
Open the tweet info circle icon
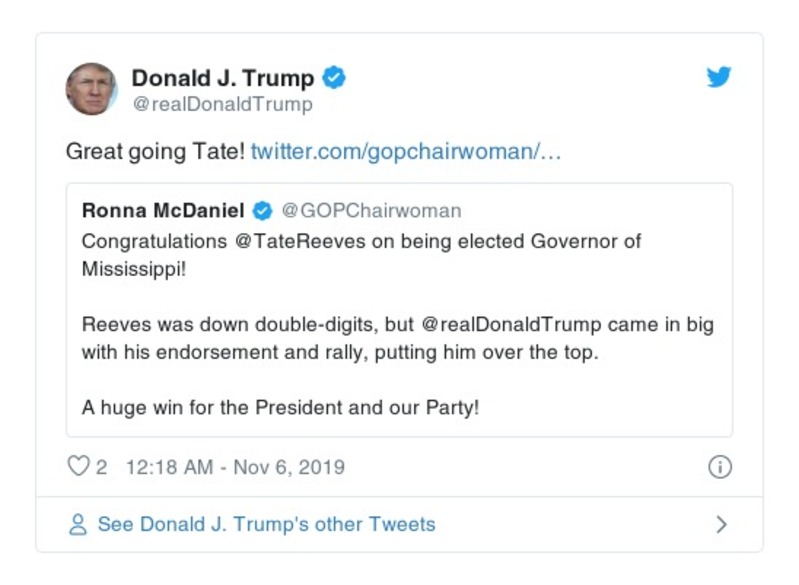pos(719,467)
